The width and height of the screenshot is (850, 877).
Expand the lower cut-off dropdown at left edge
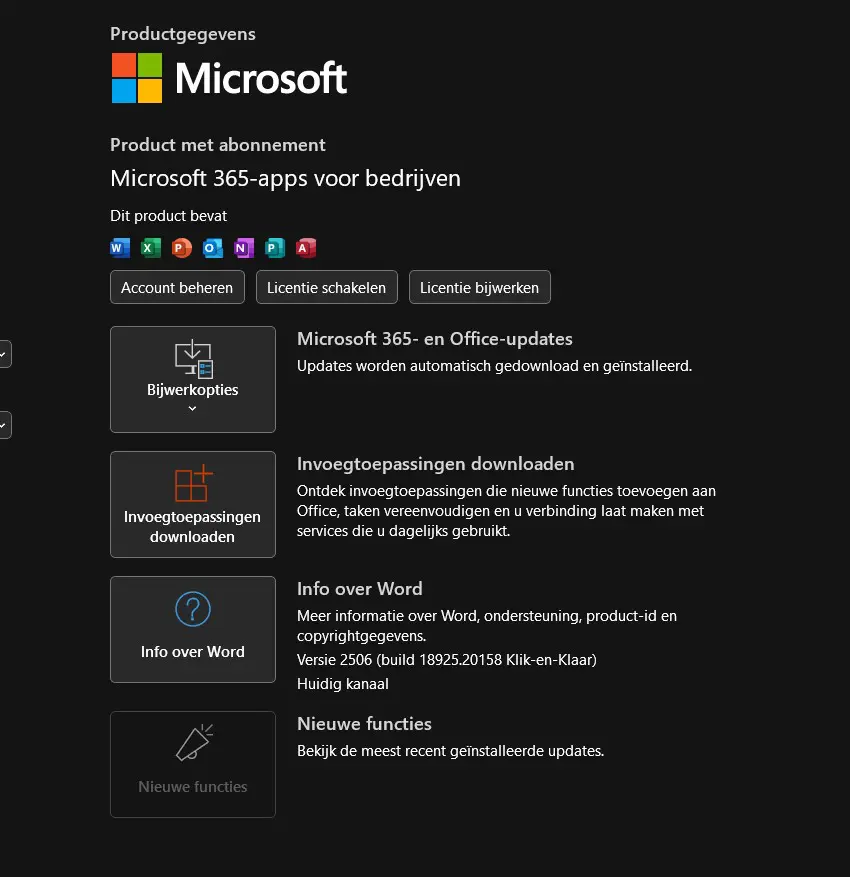(4, 425)
